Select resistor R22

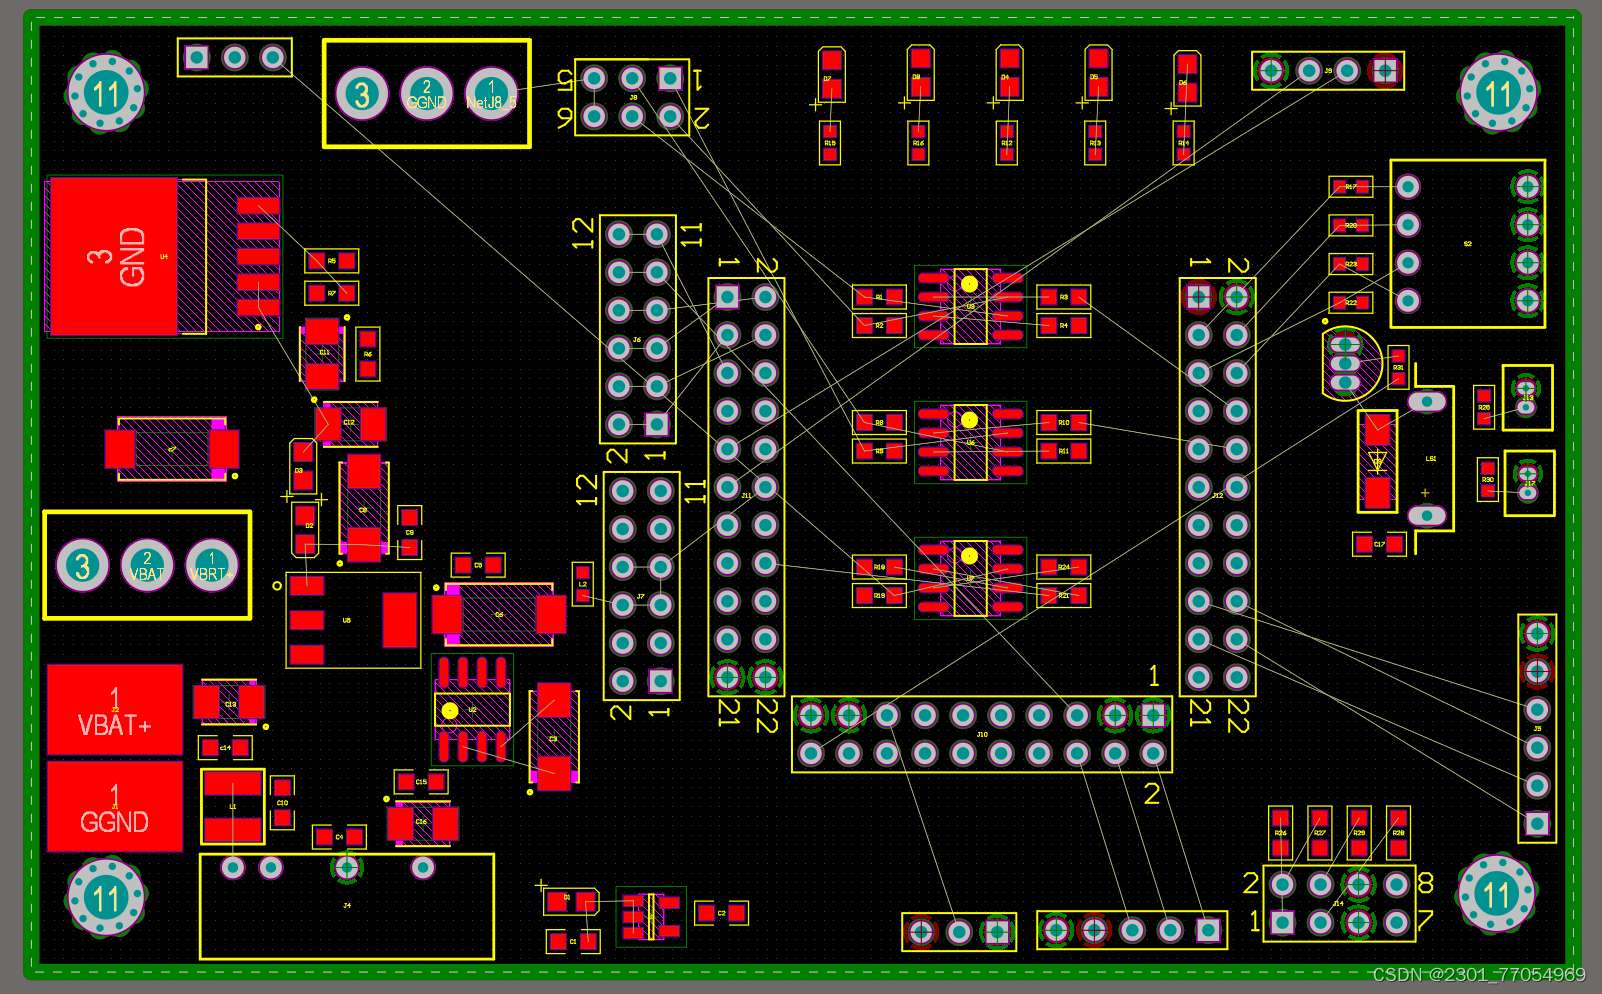1351,302
